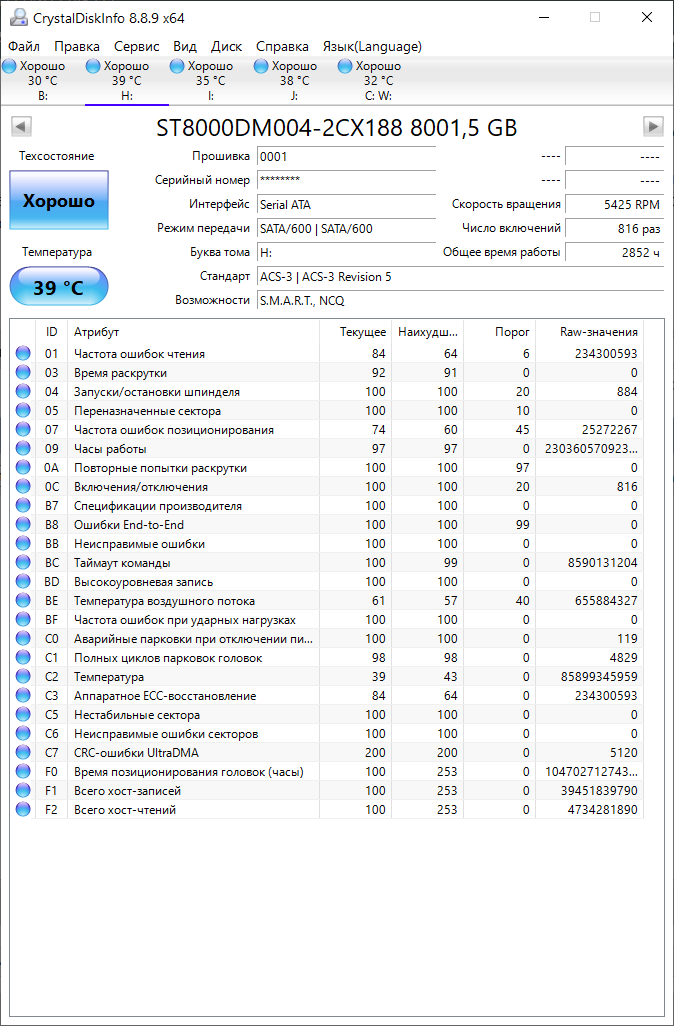Click the Режим передачи SATA/600 field
This screenshot has height=1026, width=674.
pyautogui.click(x=346, y=228)
